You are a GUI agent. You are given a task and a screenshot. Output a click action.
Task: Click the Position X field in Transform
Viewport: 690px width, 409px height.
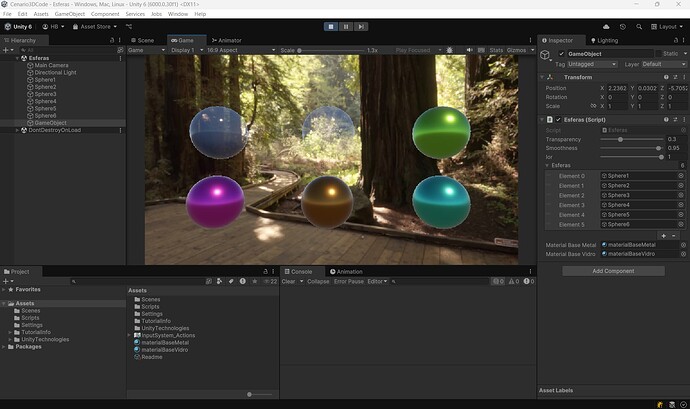[617, 88]
